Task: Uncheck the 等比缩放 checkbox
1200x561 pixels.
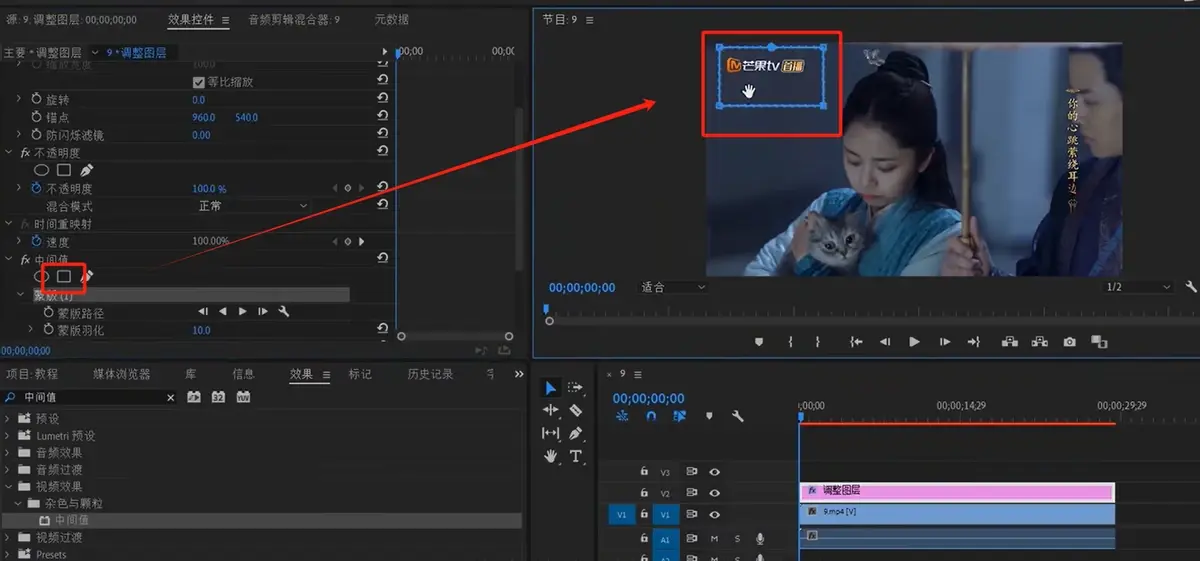Action: point(198,82)
